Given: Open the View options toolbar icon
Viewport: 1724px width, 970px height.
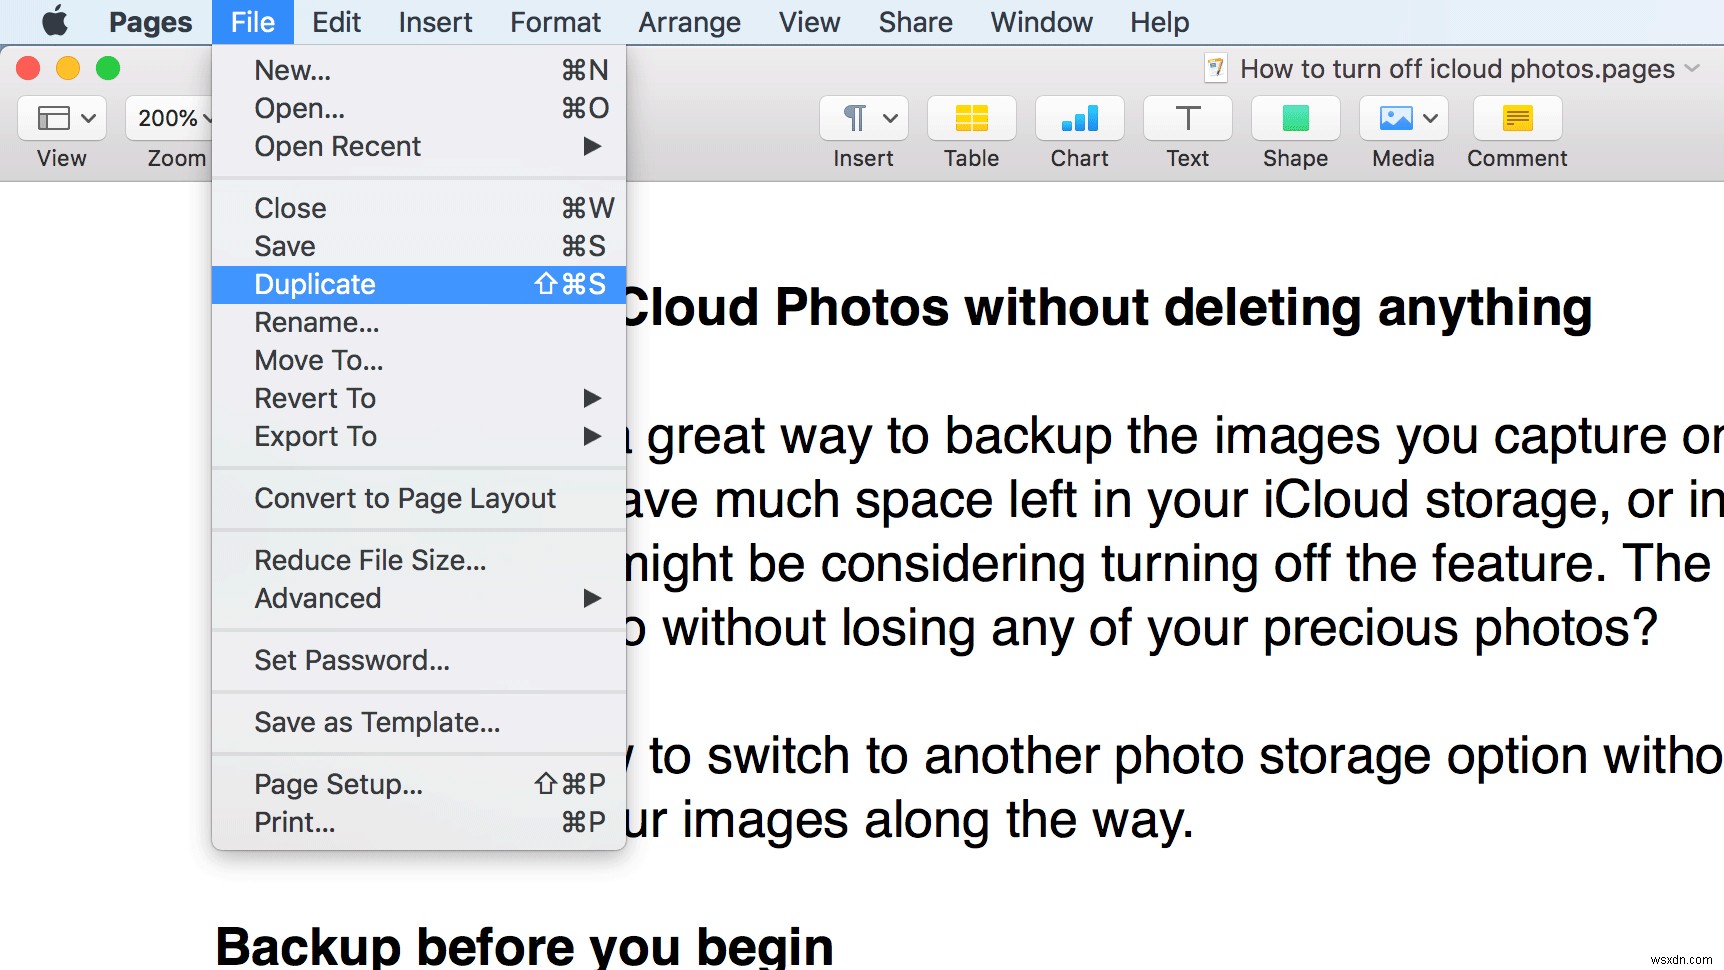Looking at the screenshot, I should [x=60, y=118].
